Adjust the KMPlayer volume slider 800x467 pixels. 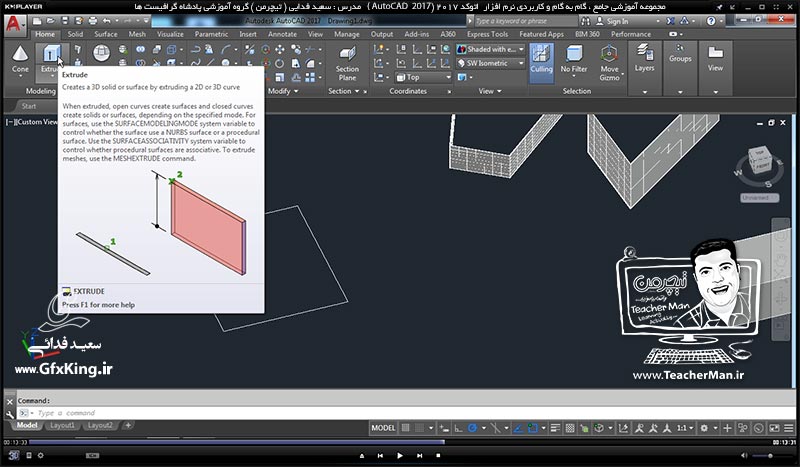click(x=770, y=456)
